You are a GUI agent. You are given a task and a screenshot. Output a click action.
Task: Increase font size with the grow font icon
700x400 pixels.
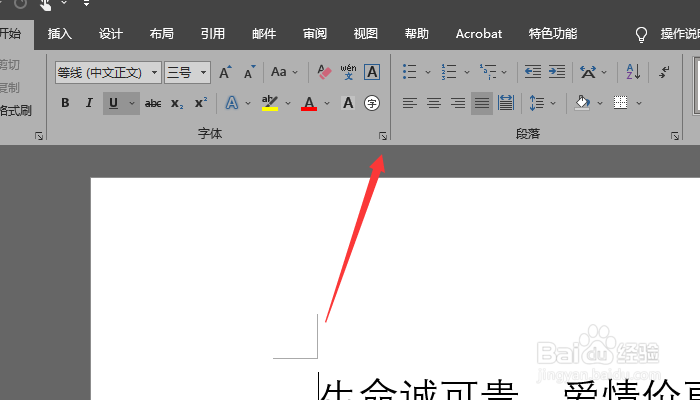(225, 72)
